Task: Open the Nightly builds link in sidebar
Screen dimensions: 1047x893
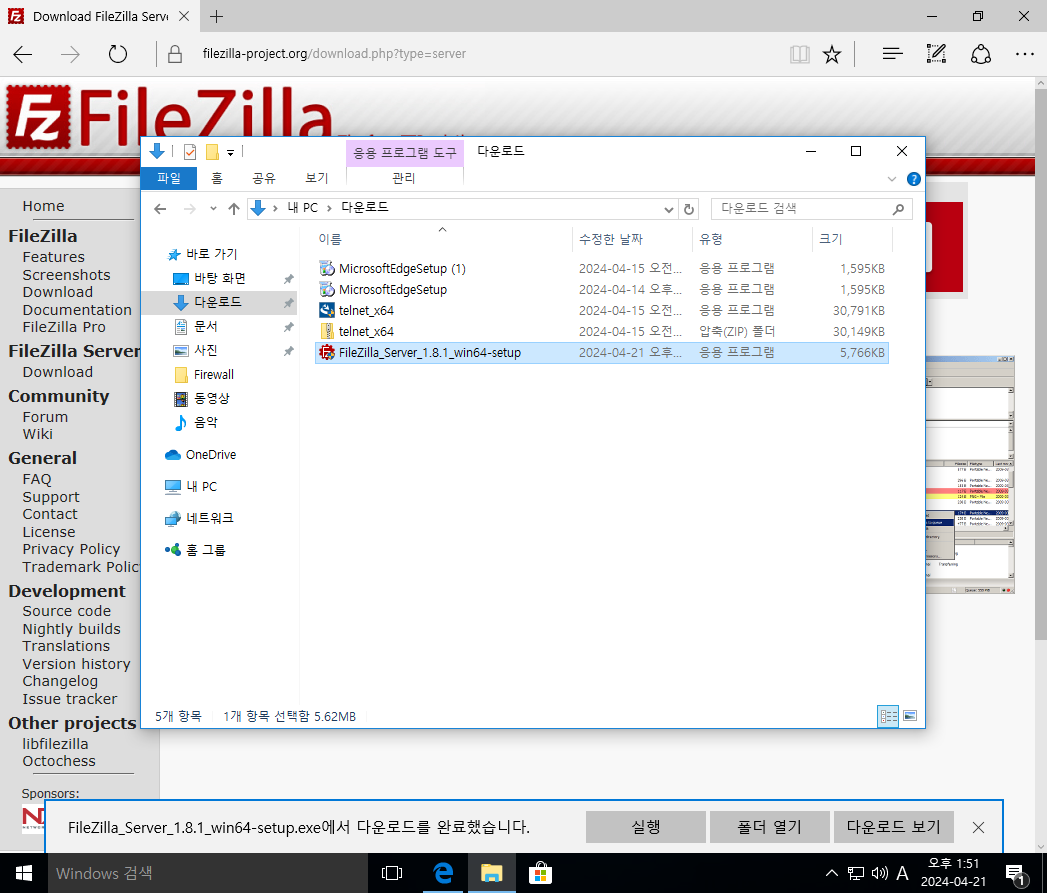Action: coord(71,629)
